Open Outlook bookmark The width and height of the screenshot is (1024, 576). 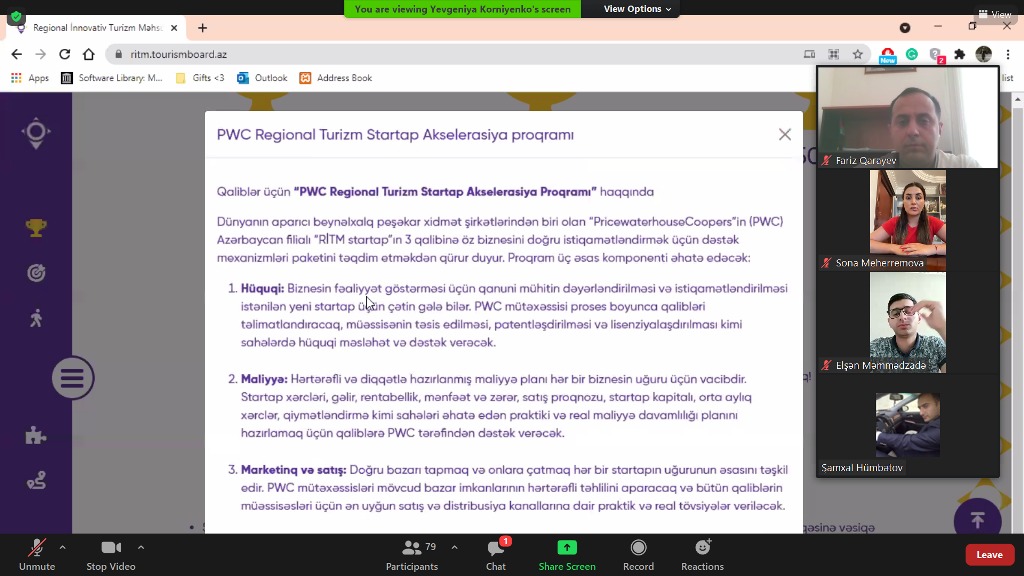(x=262, y=78)
